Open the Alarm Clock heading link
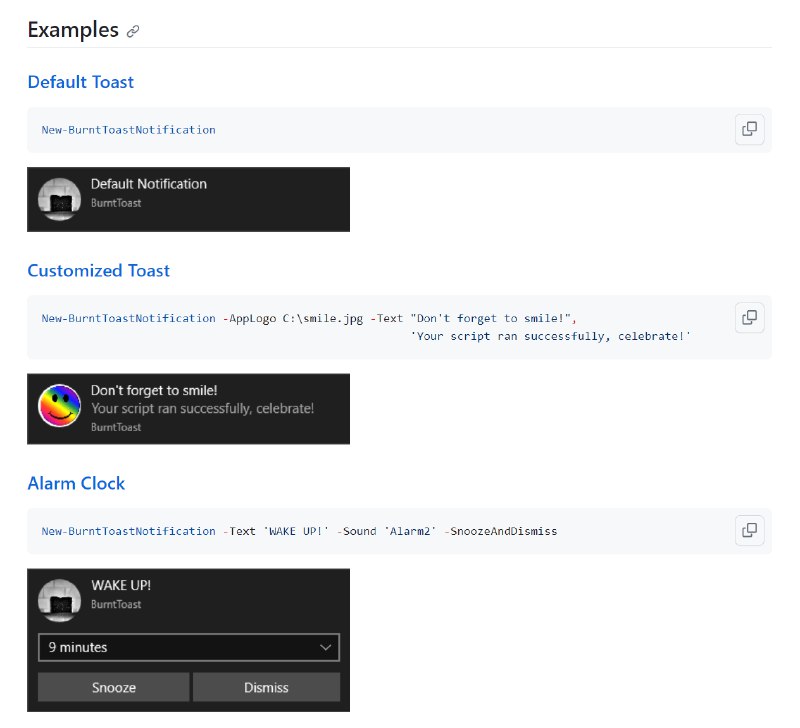This screenshot has height=728, width=800. [x=76, y=483]
